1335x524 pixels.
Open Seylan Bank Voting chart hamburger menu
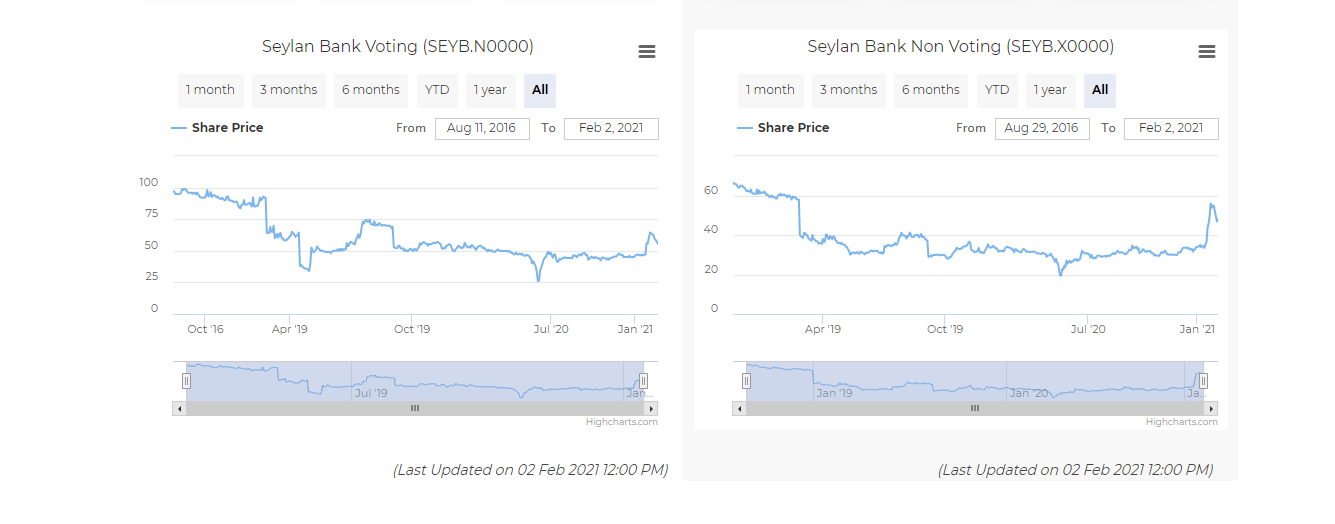click(647, 52)
